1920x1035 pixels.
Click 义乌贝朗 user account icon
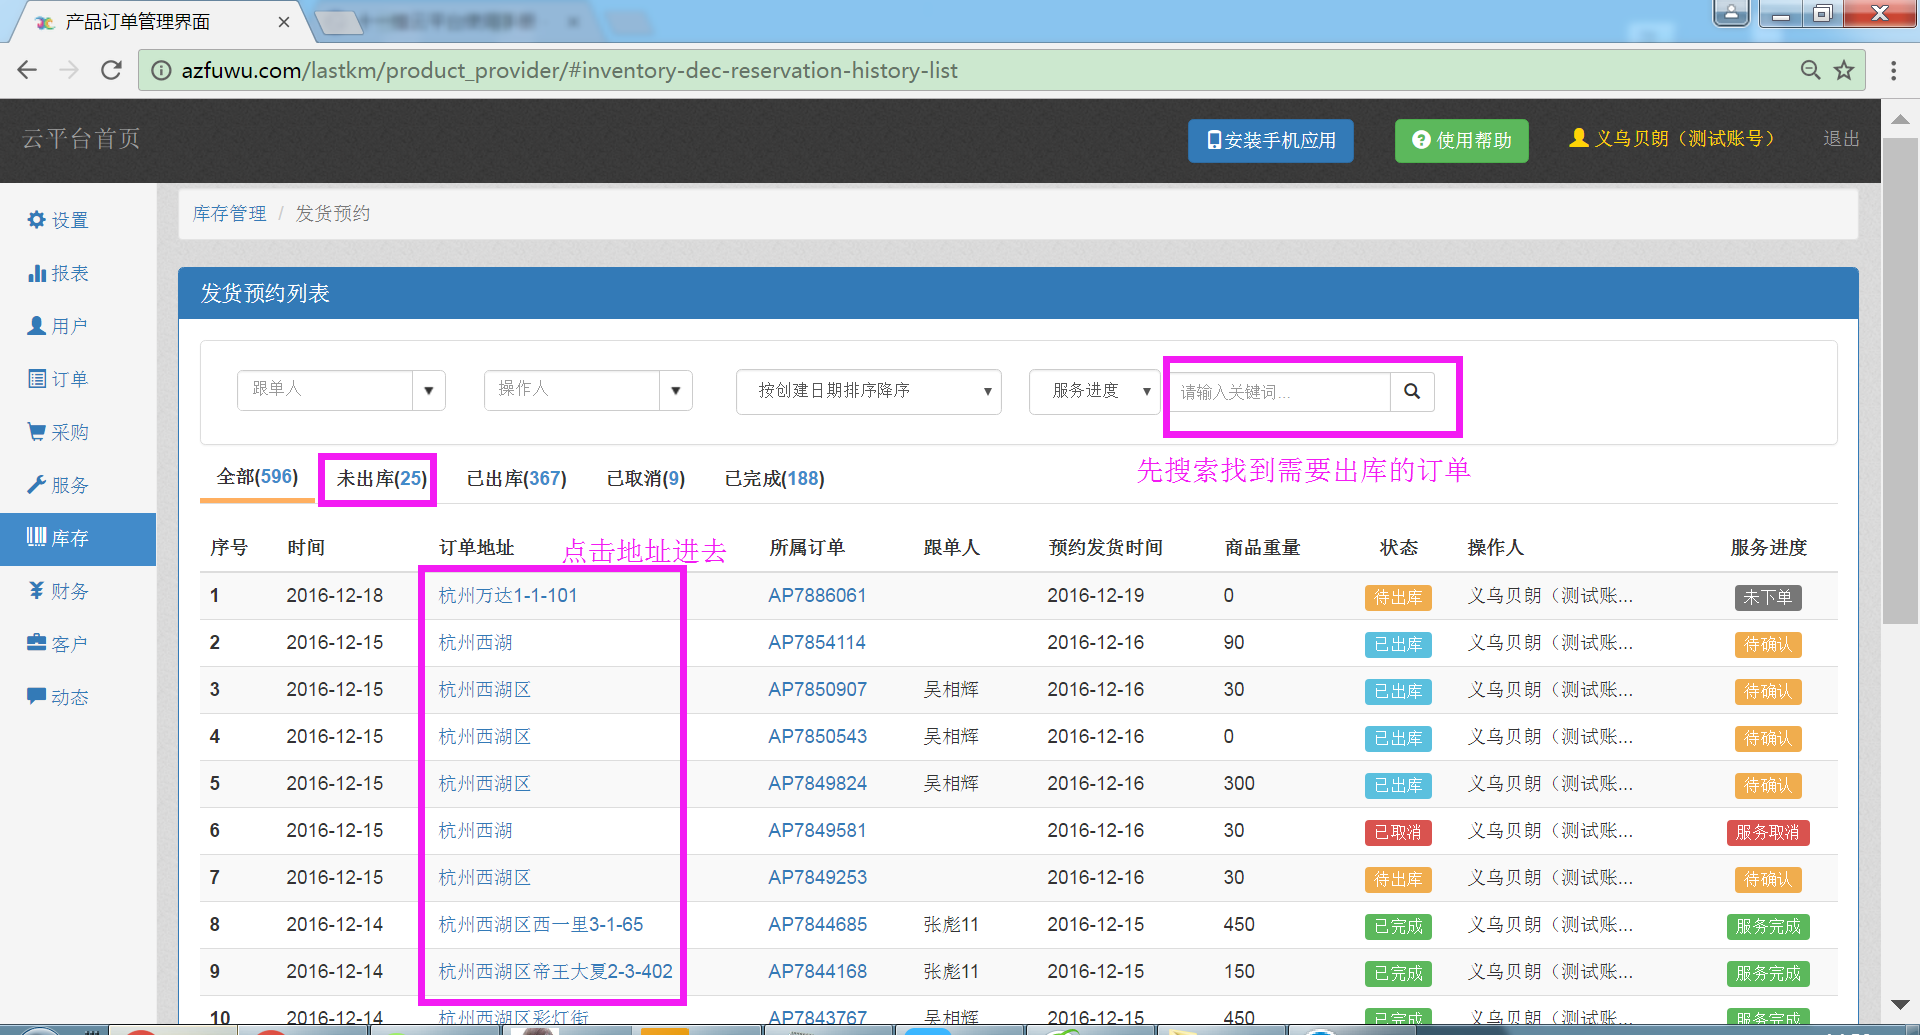(1579, 138)
